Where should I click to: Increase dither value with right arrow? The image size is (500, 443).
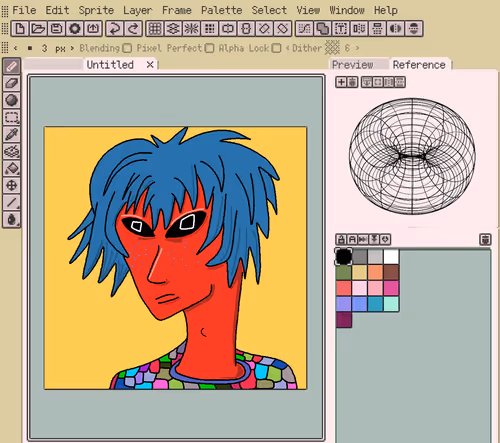(357, 48)
